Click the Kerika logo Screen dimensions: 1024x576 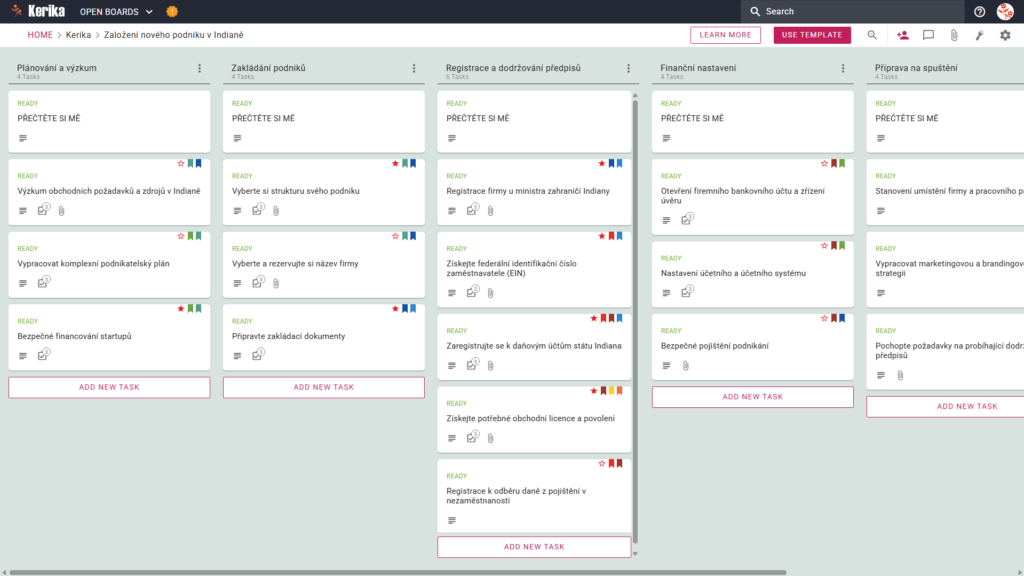[x=39, y=11]
